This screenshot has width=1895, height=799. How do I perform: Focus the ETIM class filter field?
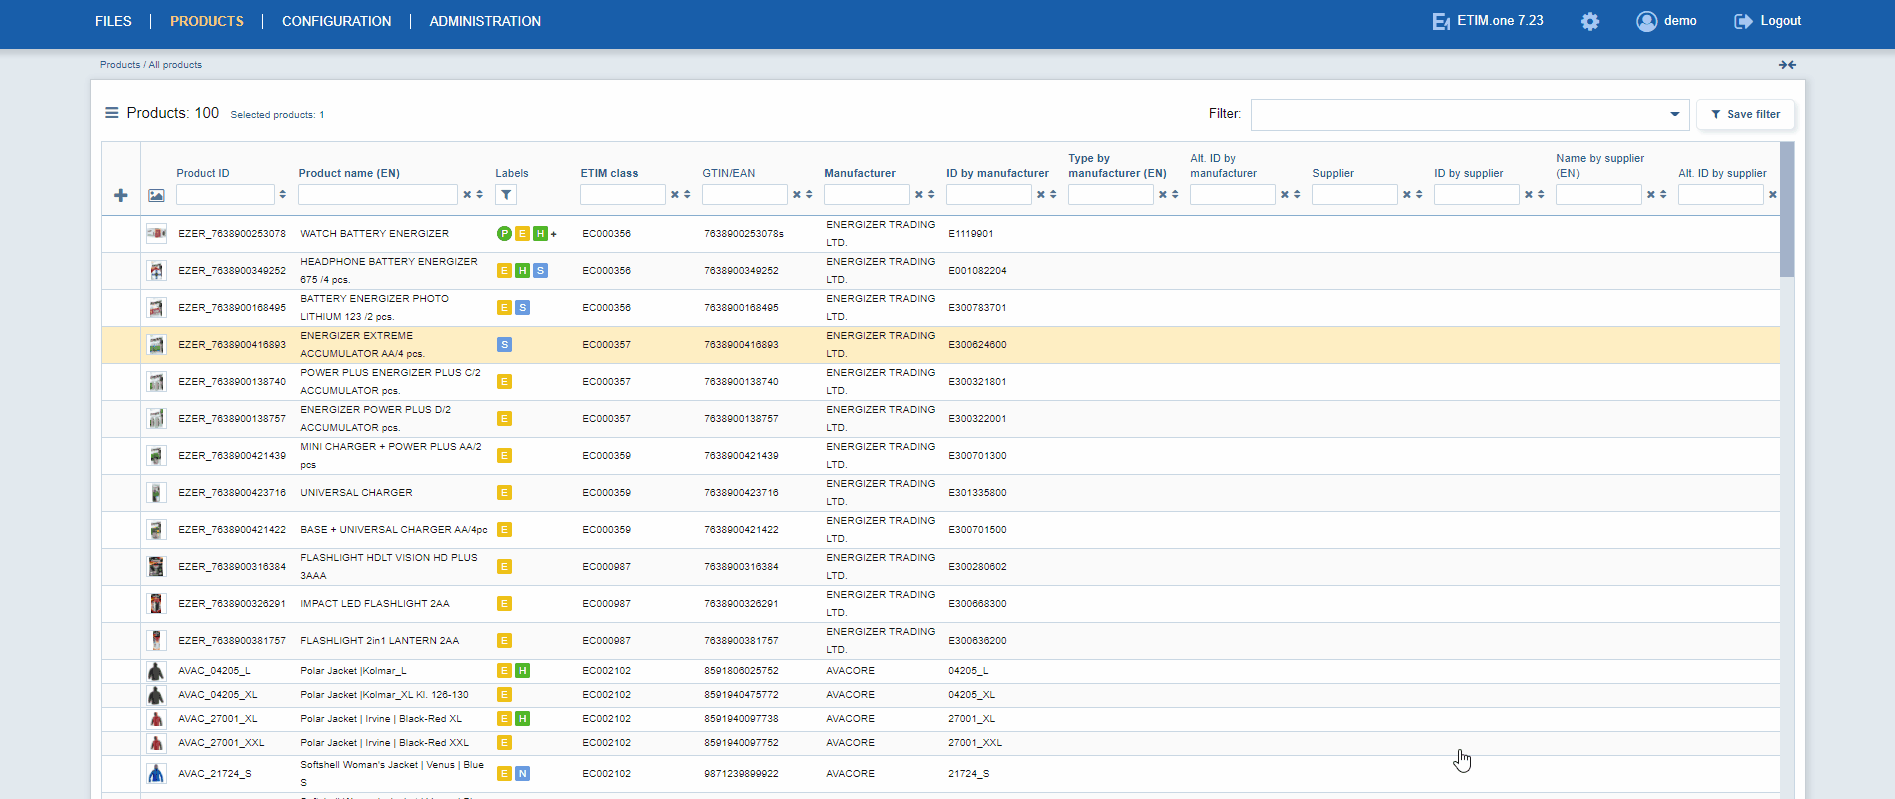coord(623,195)
